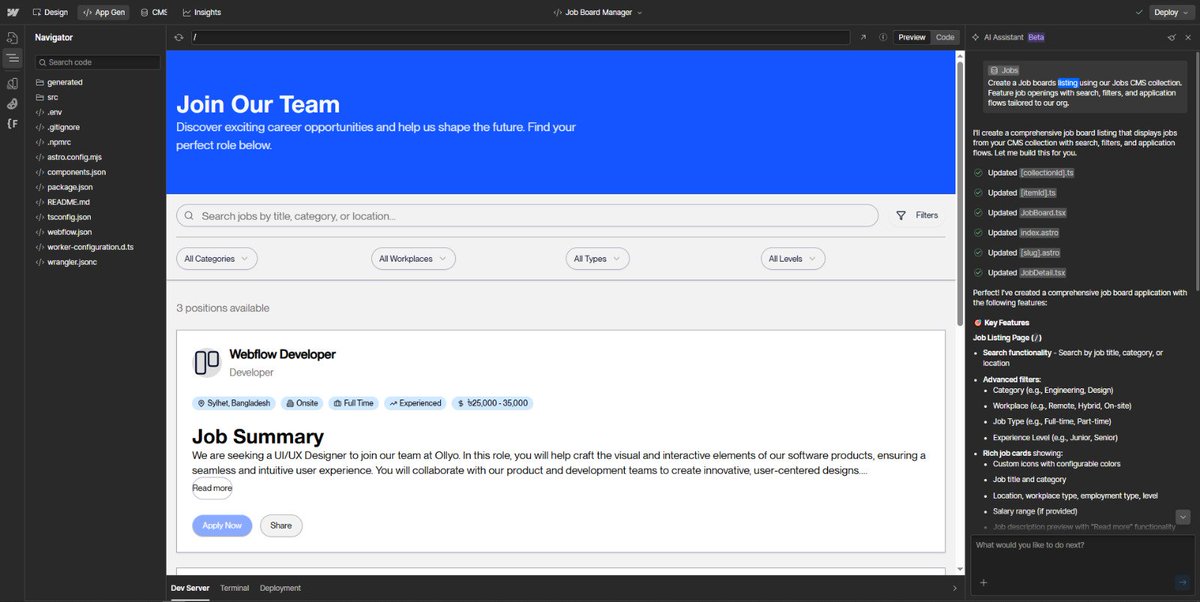Open the library/assets icon in left sidebar
The width and height of the screenshot is (1200, 602).
(12, 83)
